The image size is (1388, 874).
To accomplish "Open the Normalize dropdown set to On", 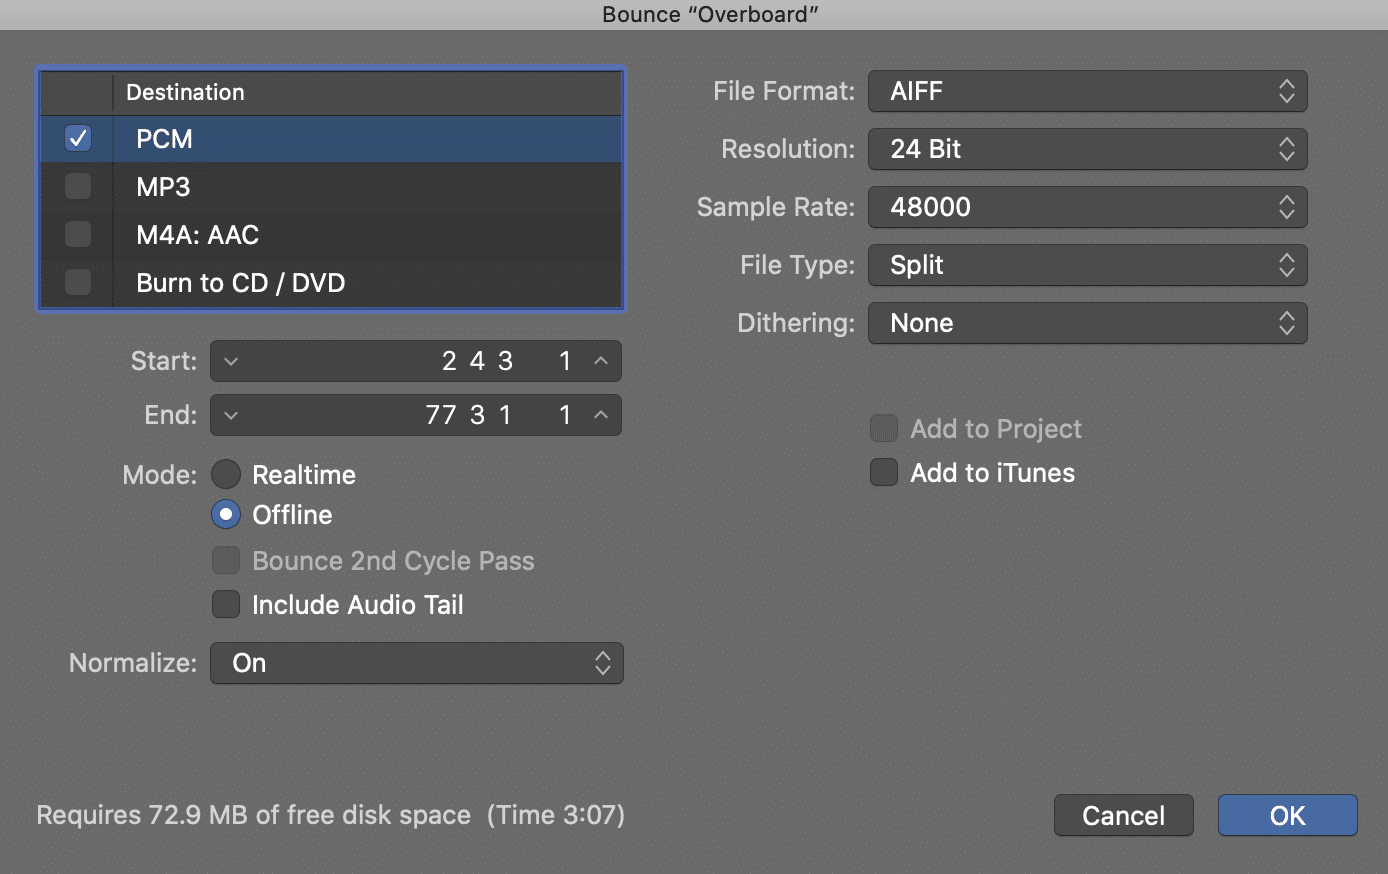I will [x=416, y=663].
